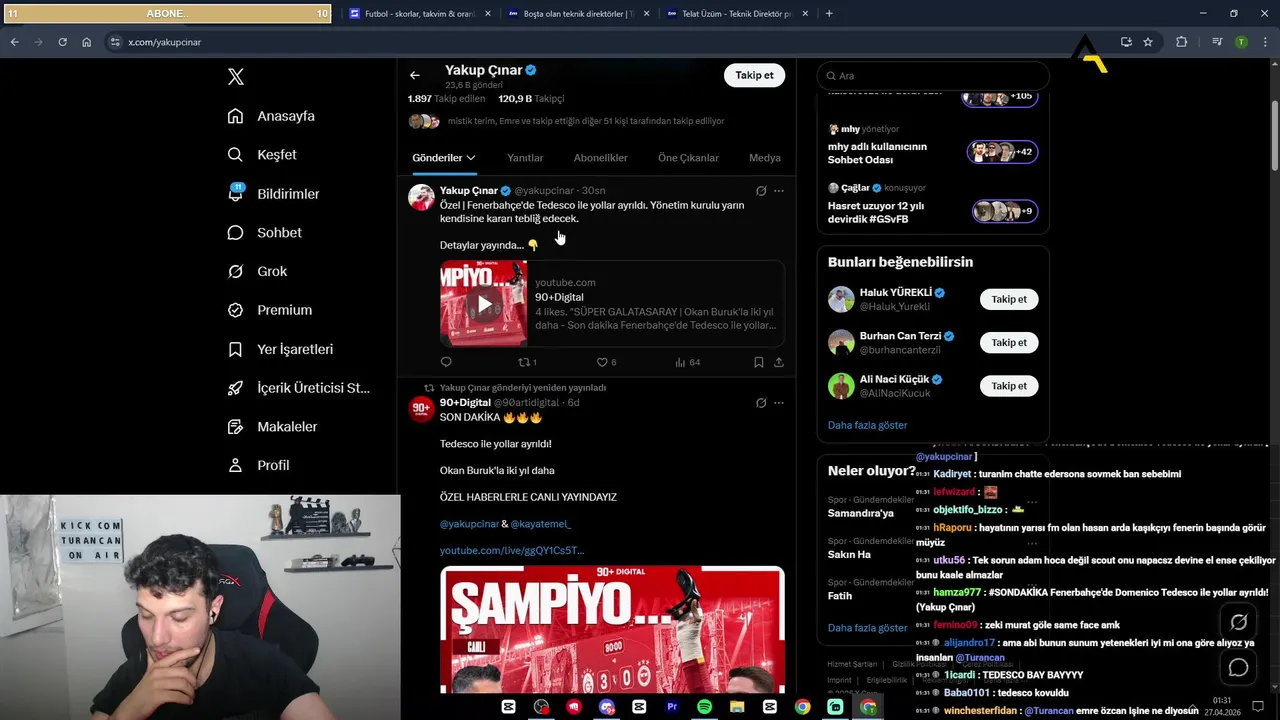Reply to Yakup Çınar's Tedesco tweet
The height and width of the screenshot is (720, 1280).
point(446,362)
